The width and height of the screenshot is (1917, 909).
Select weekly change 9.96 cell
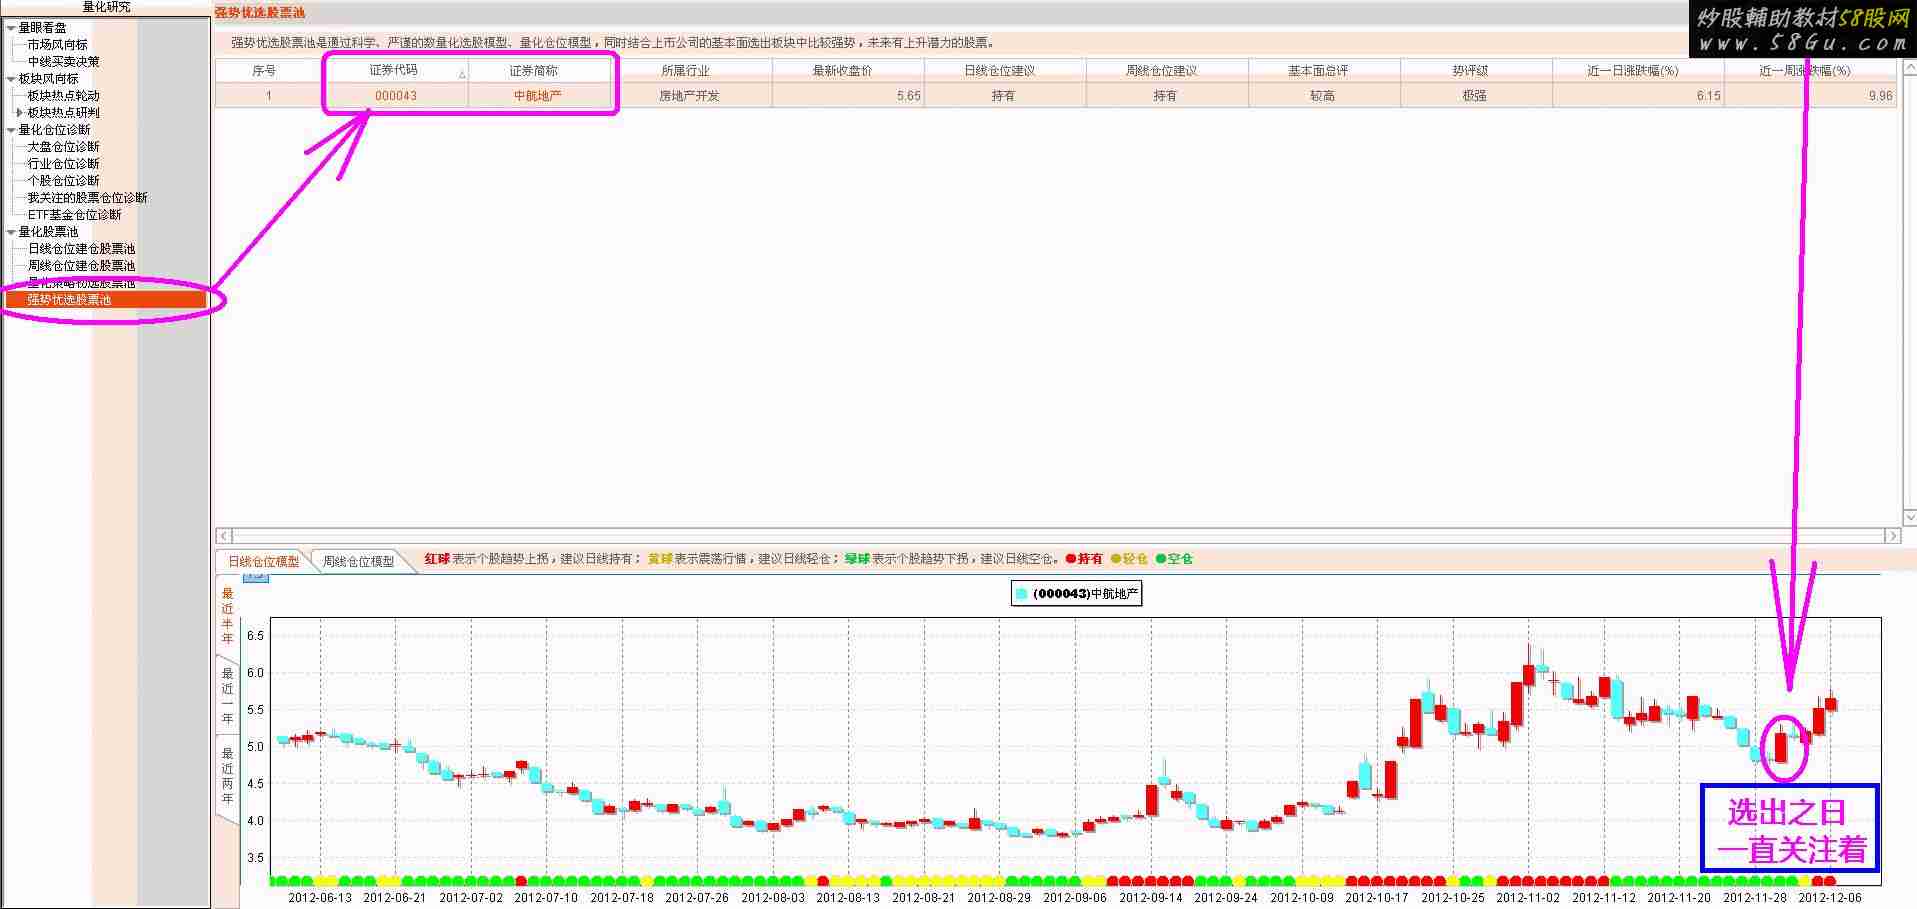1810,96
